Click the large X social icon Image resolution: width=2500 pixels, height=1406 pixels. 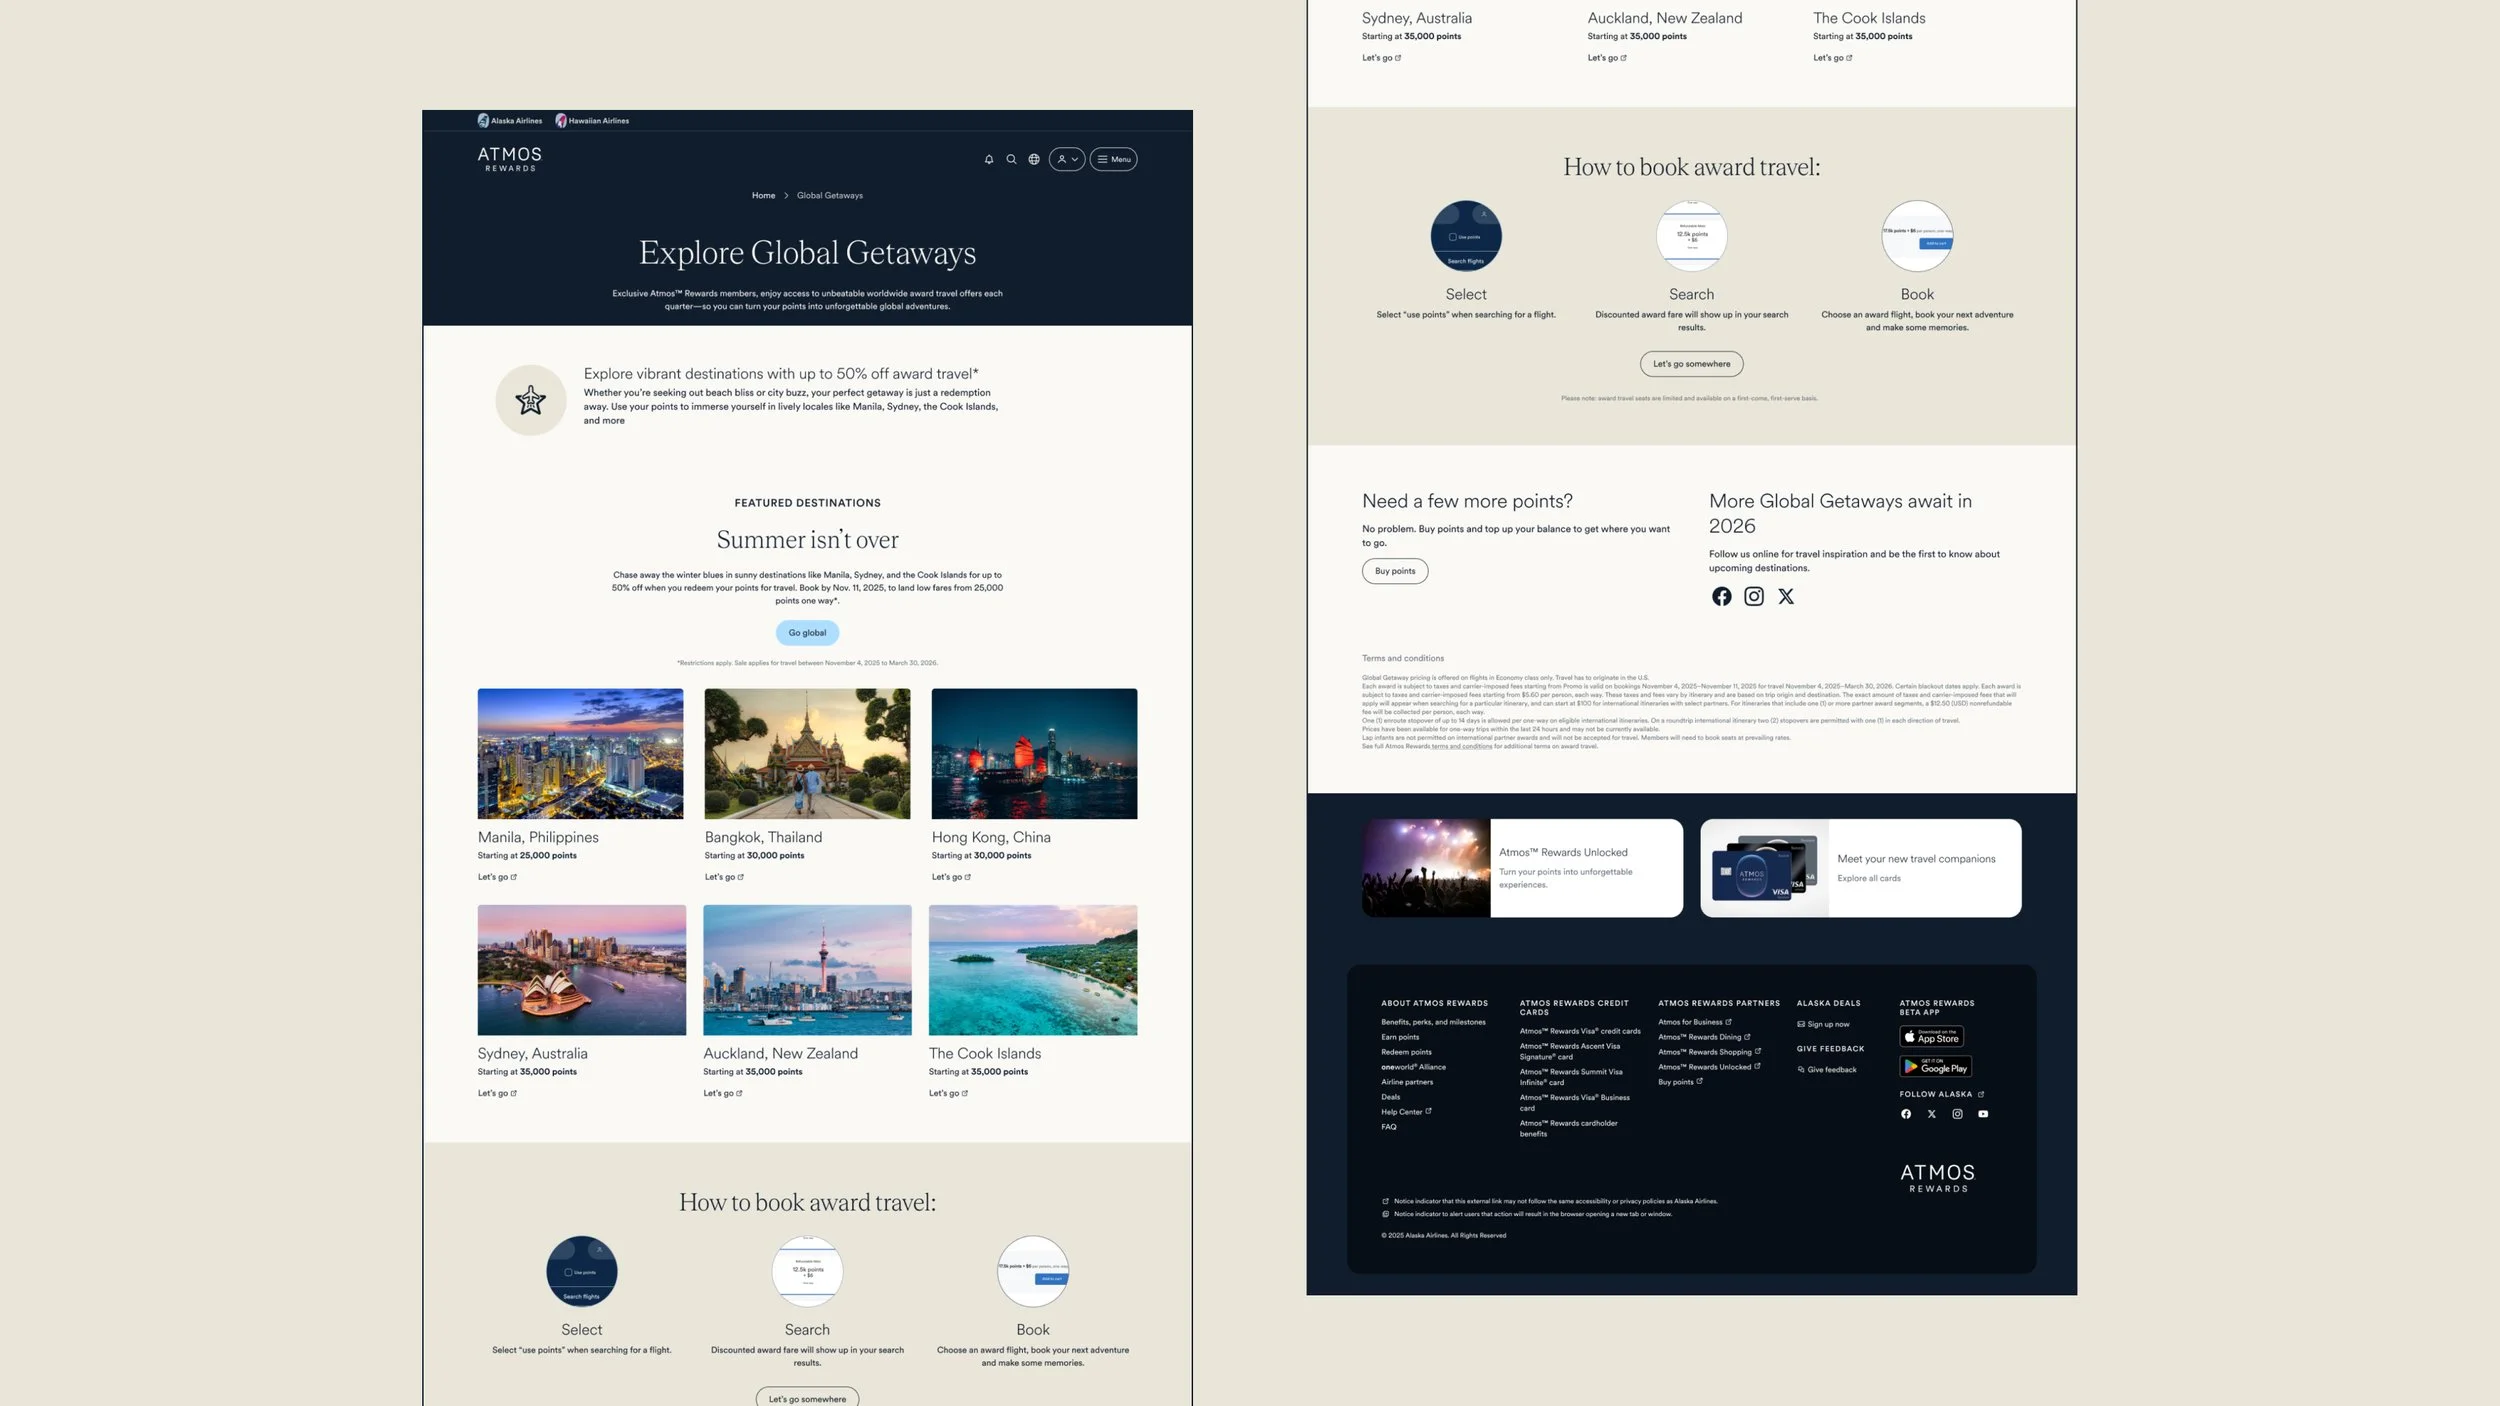[1786, 597]
